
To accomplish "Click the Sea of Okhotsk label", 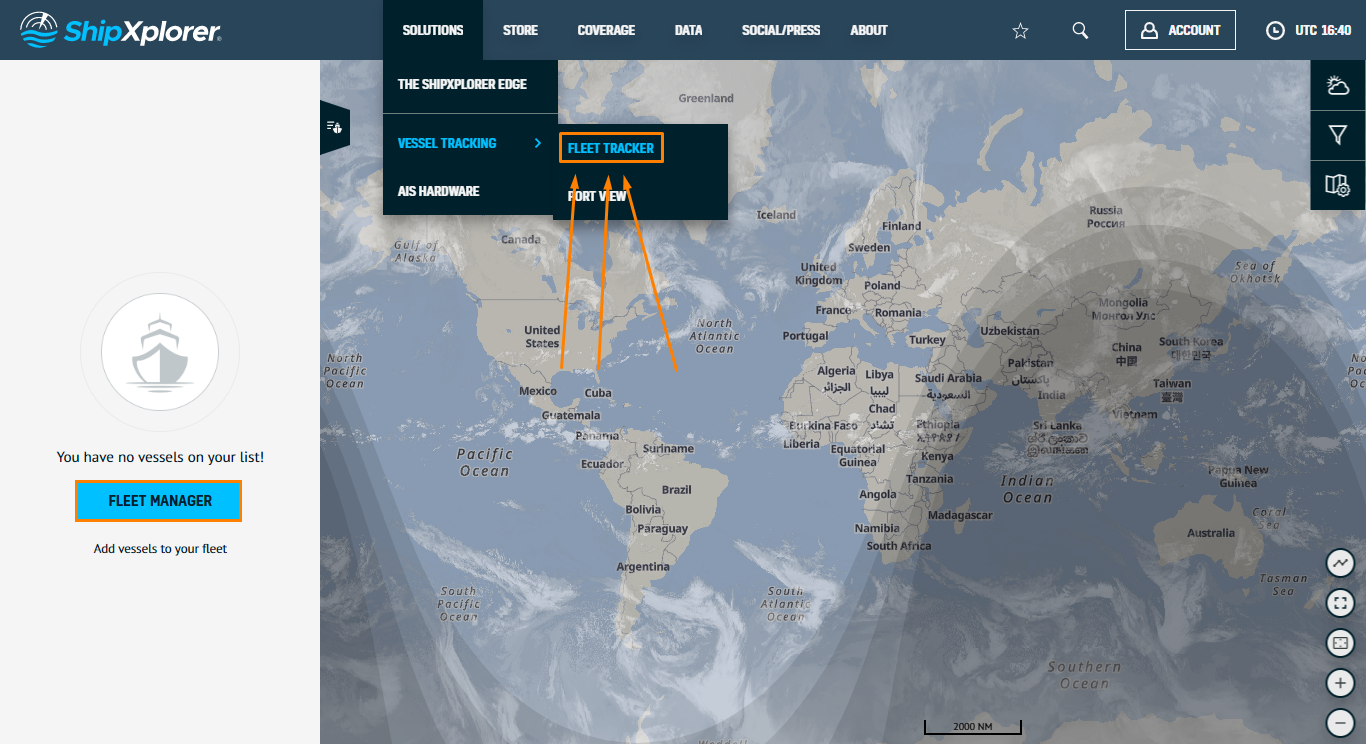I will click(1257, 272).
